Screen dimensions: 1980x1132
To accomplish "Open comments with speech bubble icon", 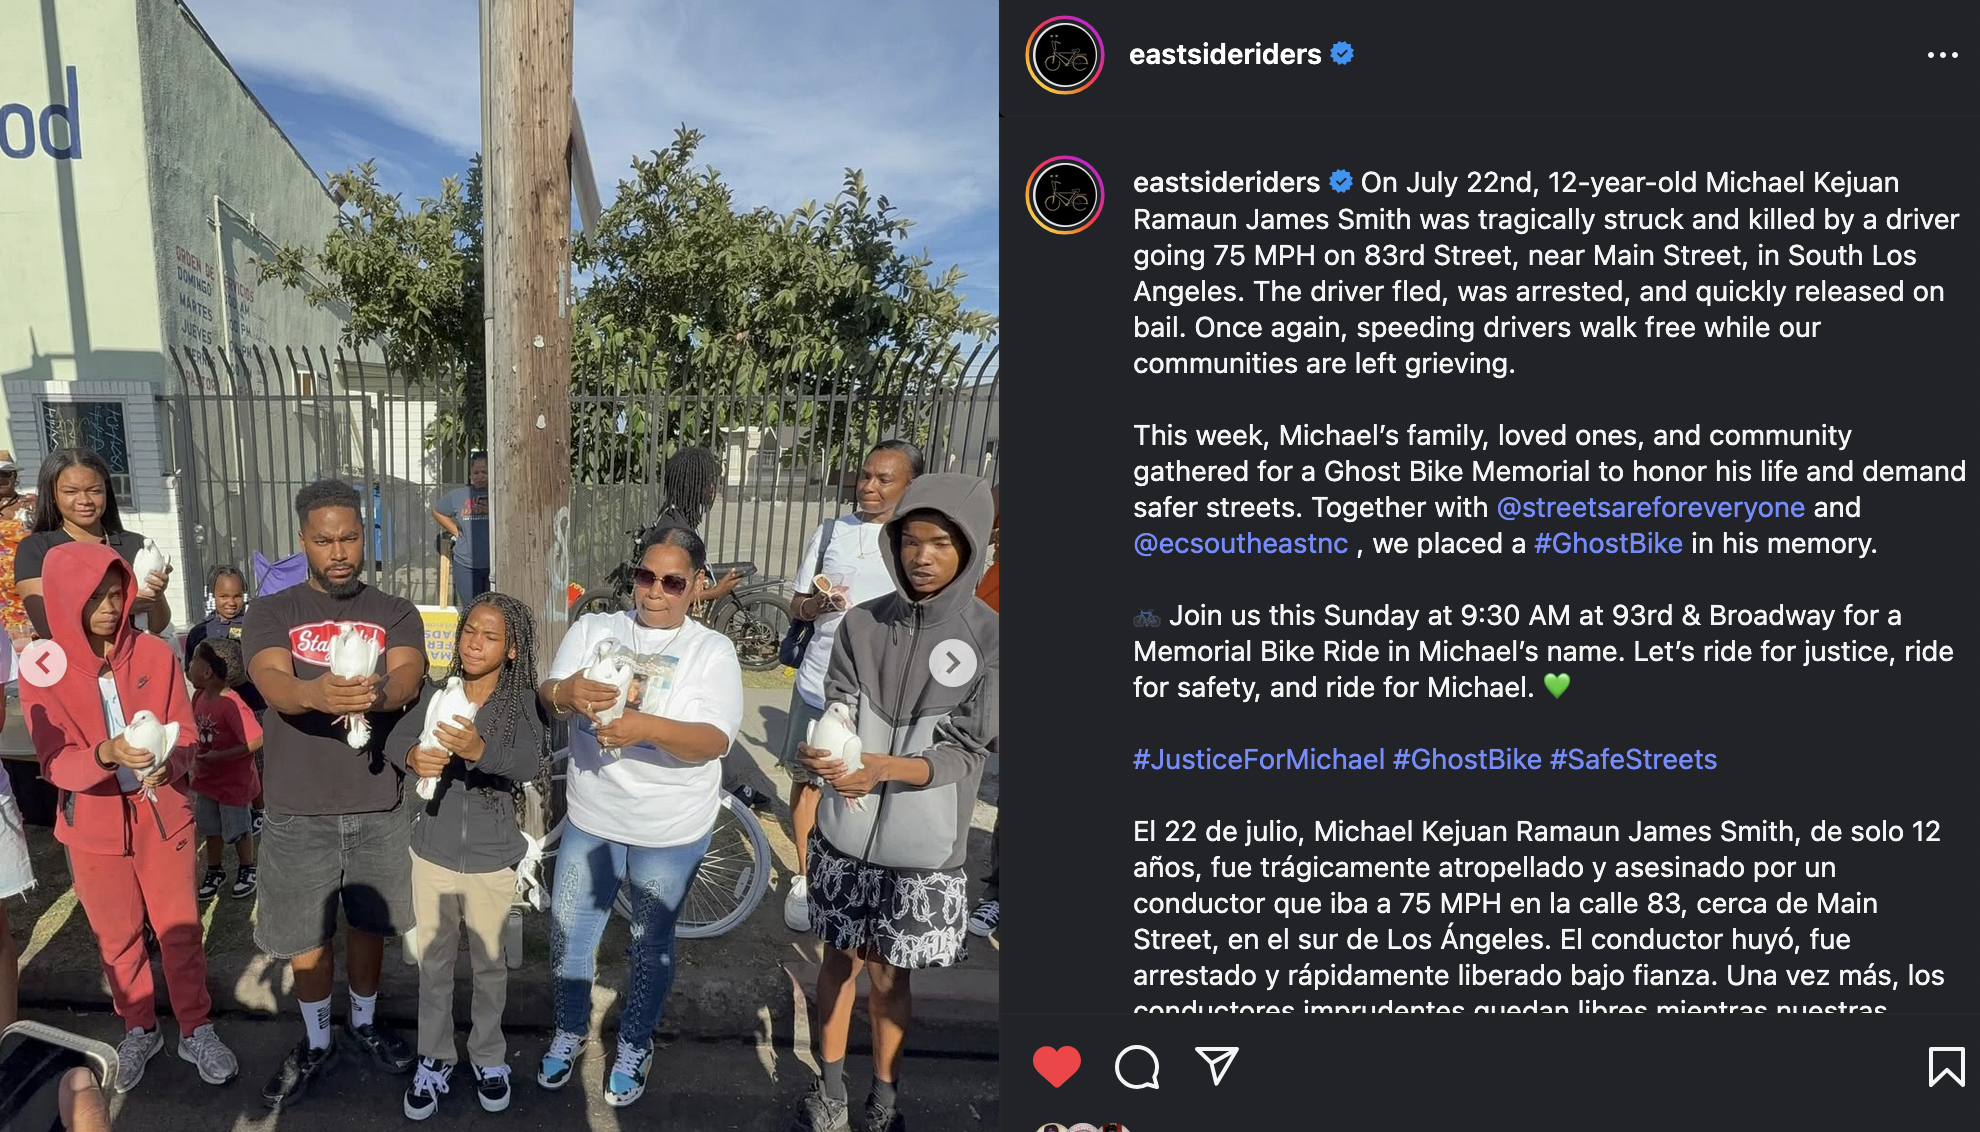I will [1137, 1066].
